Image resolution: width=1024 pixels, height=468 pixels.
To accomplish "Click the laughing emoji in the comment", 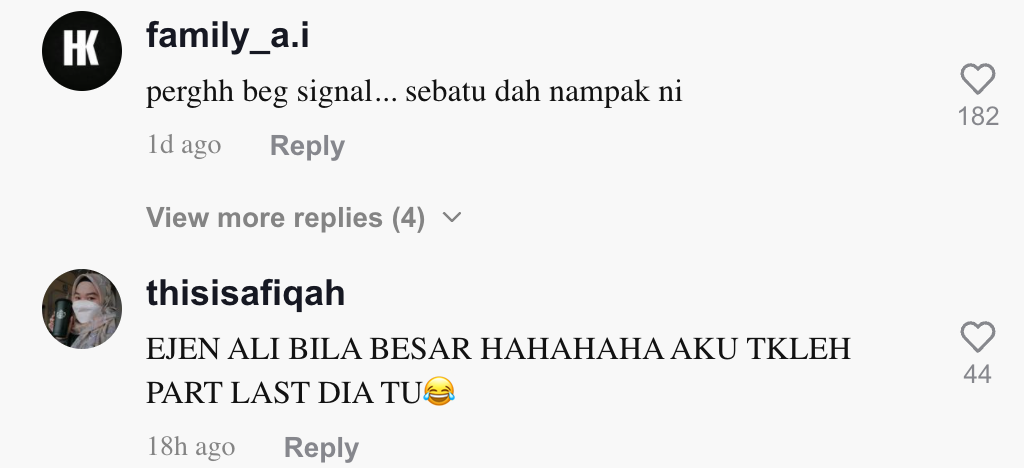I will click(439, 392).
